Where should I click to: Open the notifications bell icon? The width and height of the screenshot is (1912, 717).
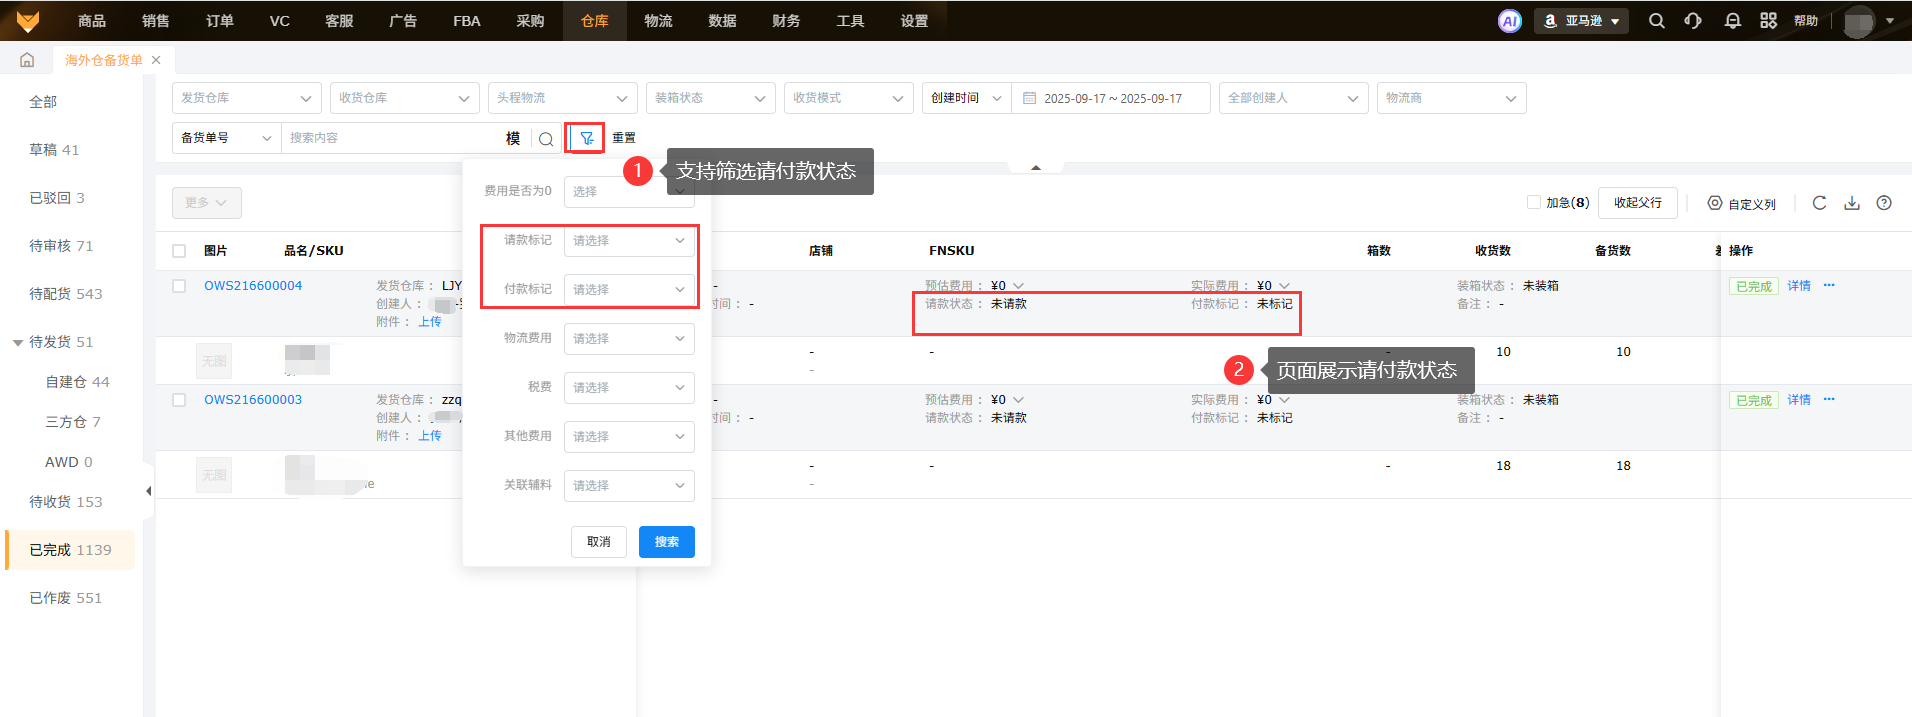1733,21
